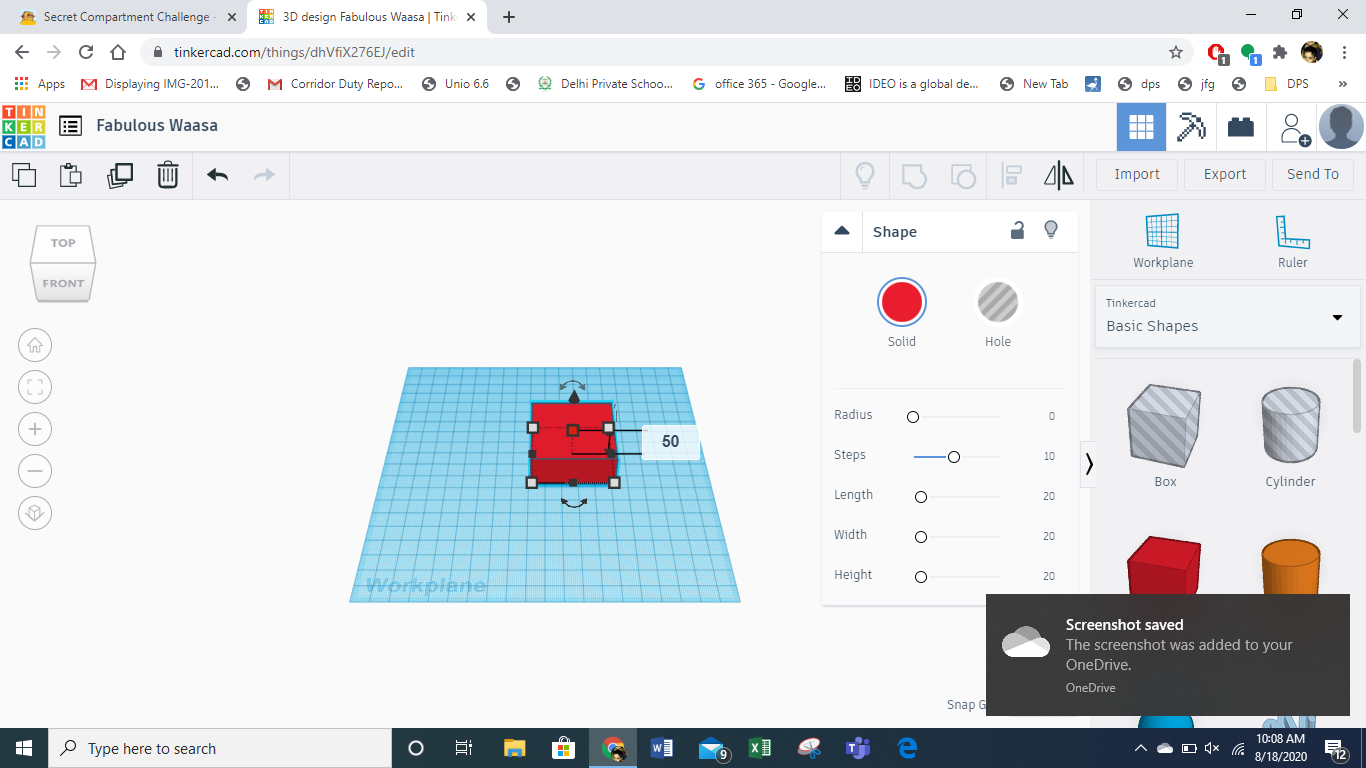Click the FRONT face of view cube

pyautogui.click(x=63, y=283)
